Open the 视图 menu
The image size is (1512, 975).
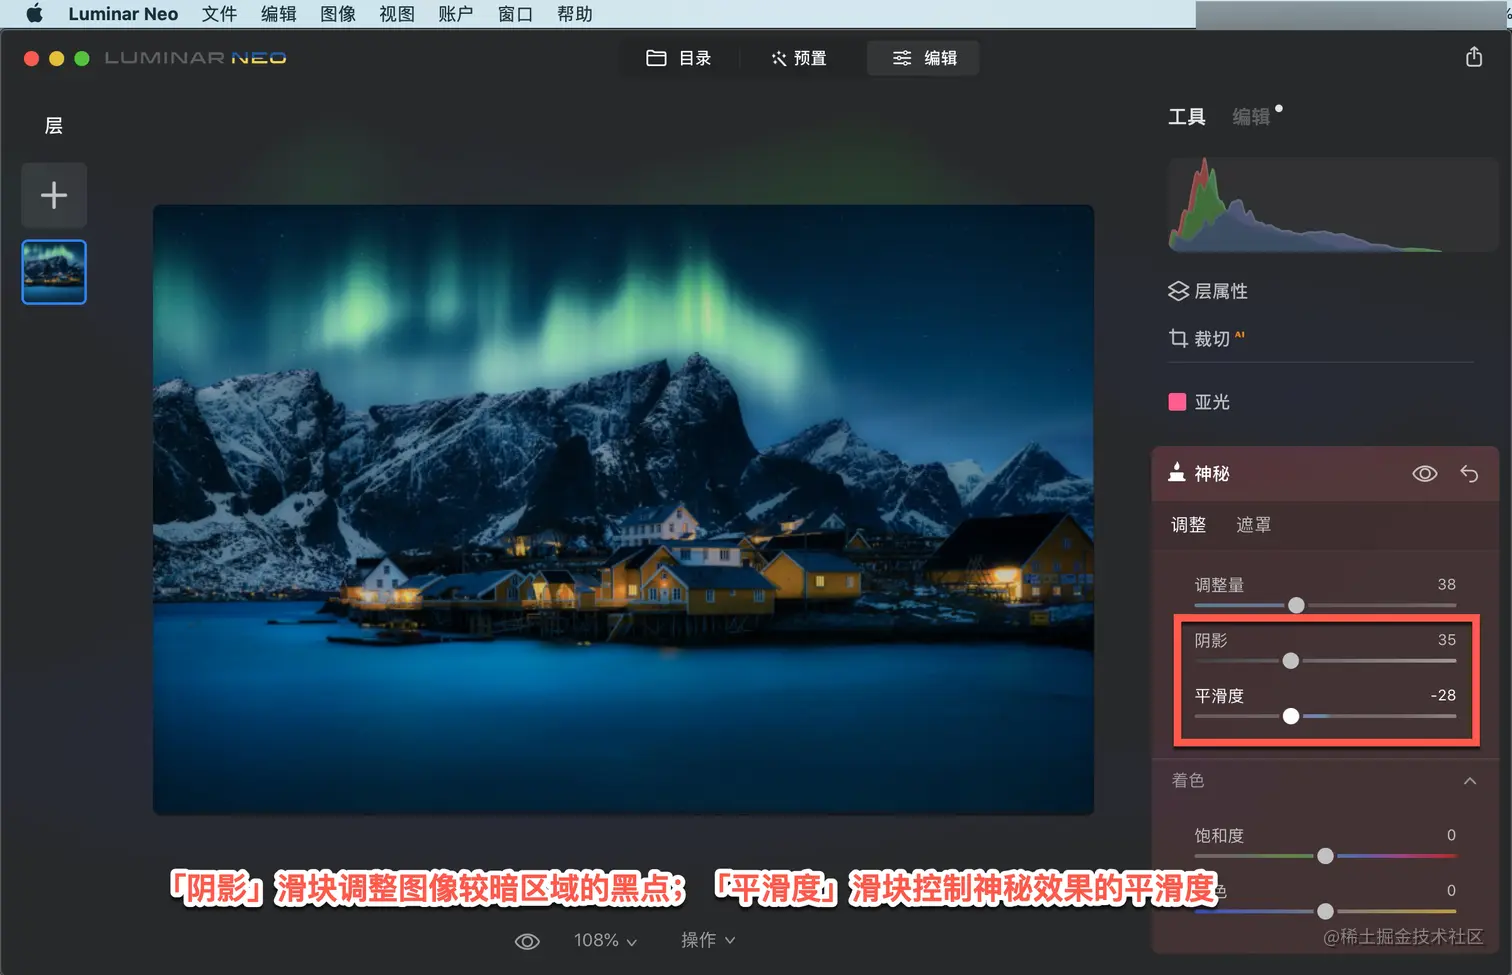point(397,14)
